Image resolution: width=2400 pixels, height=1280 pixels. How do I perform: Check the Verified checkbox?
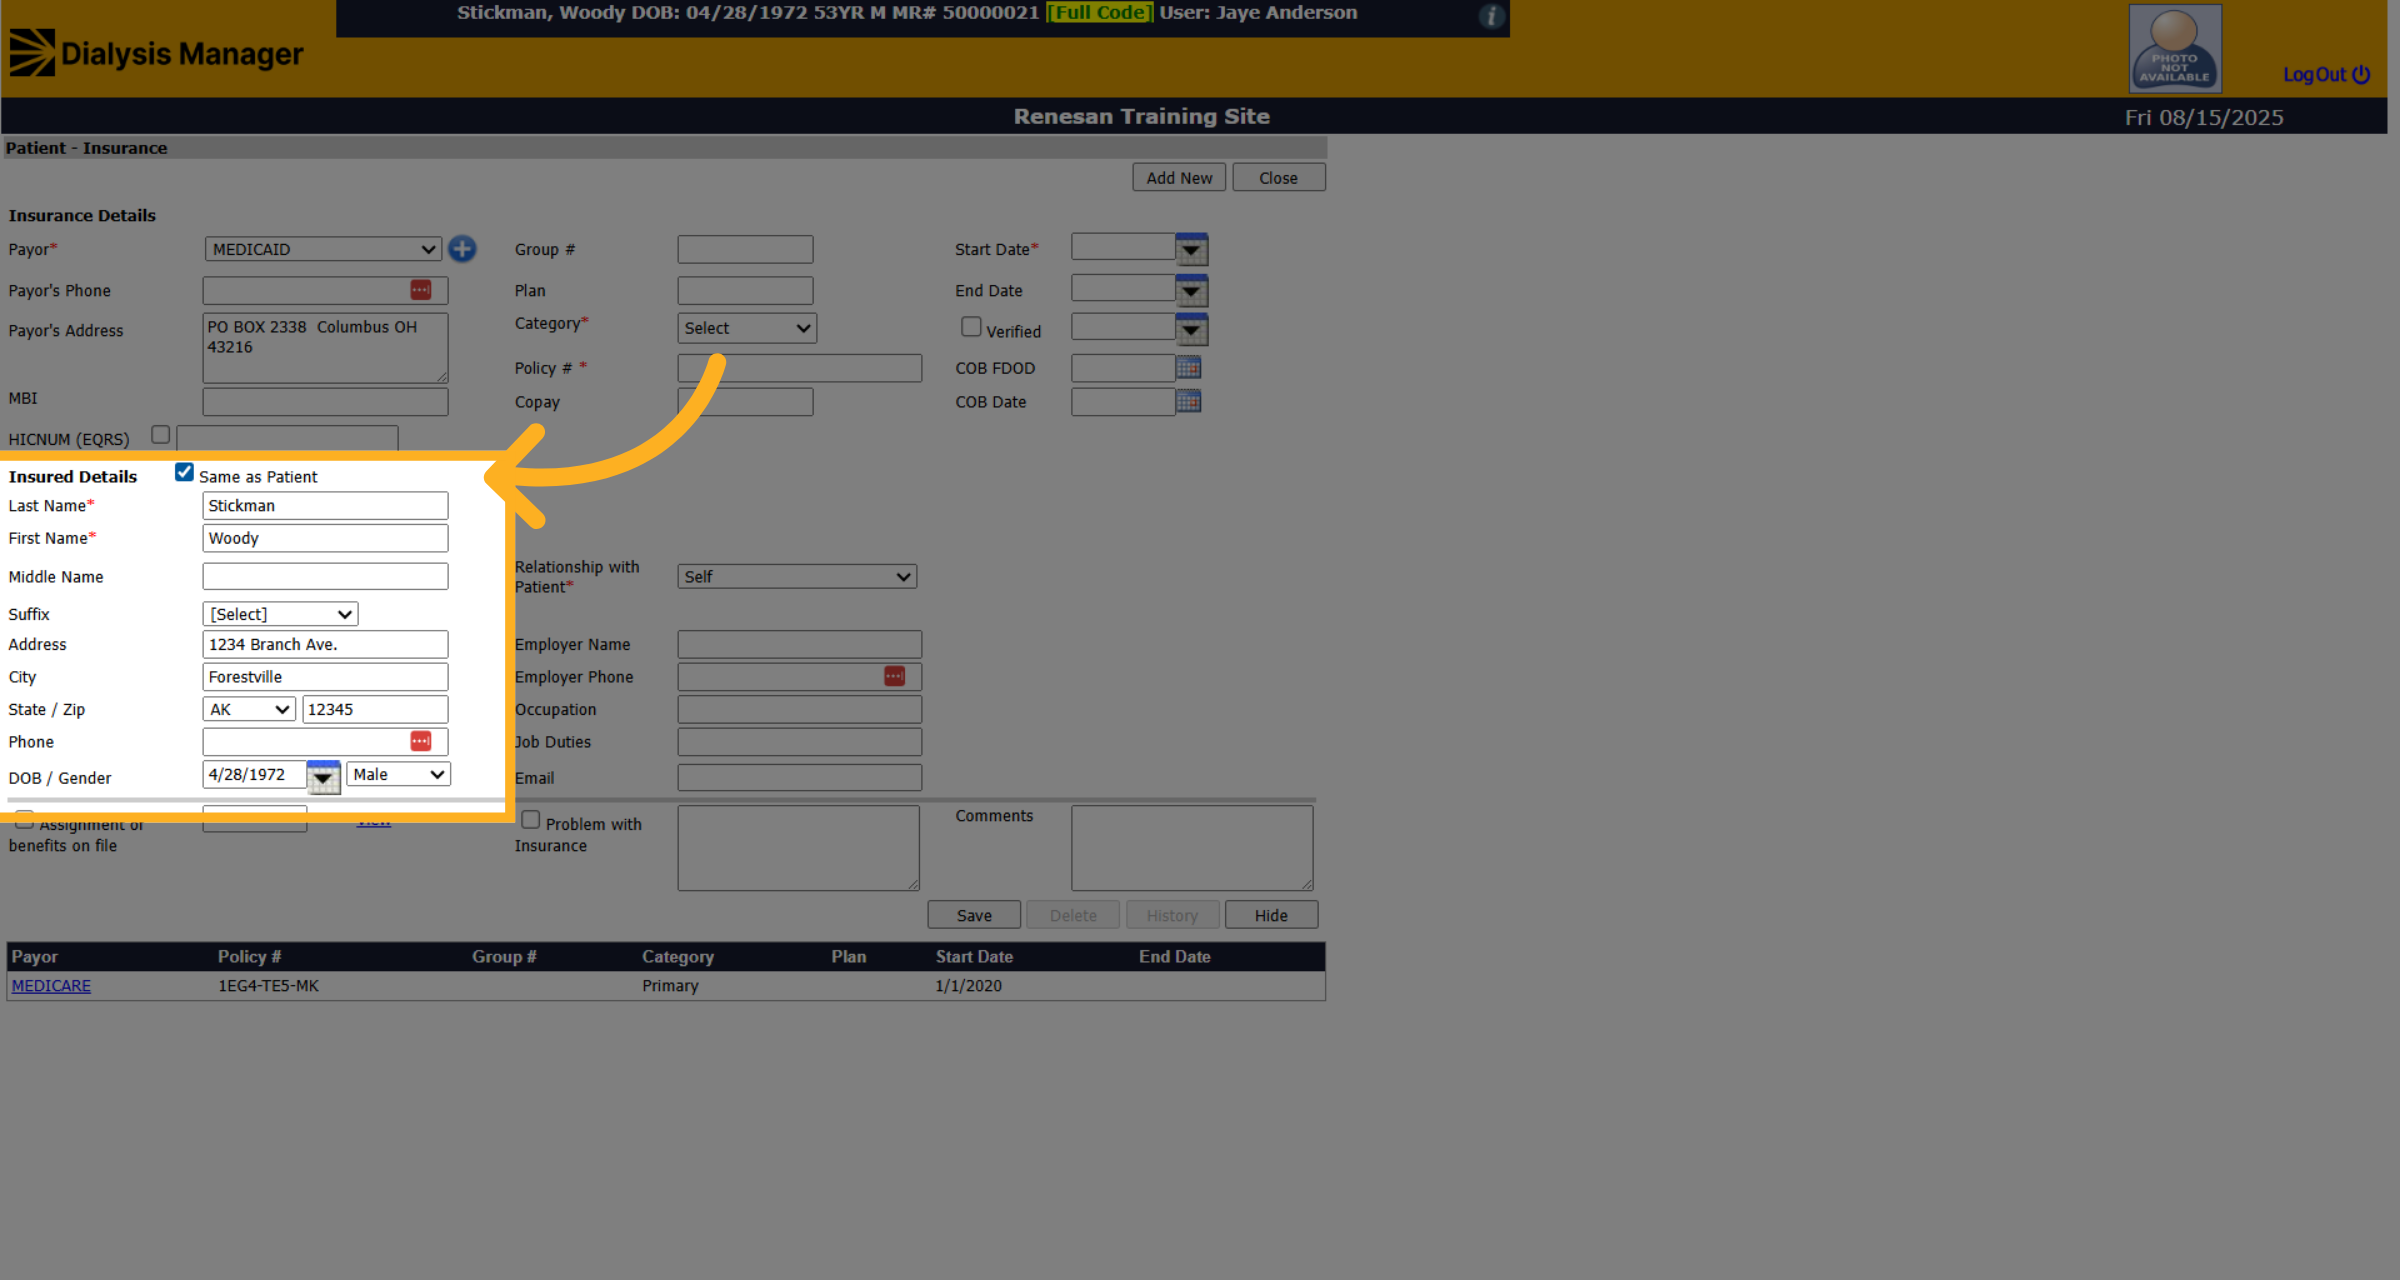coord(970,327)
